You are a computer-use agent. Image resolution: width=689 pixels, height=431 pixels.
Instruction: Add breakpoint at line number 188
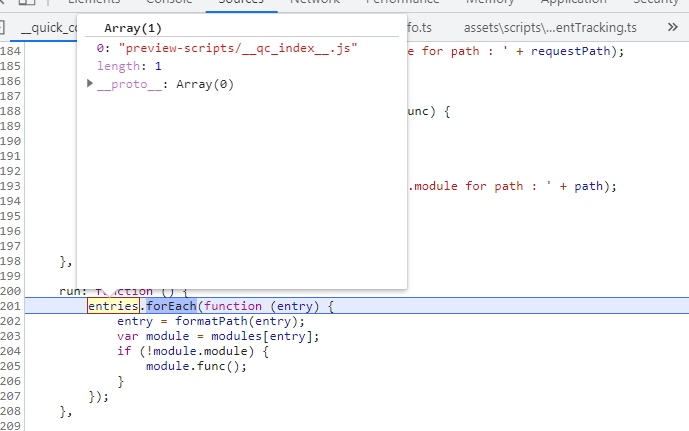(11, 111)
